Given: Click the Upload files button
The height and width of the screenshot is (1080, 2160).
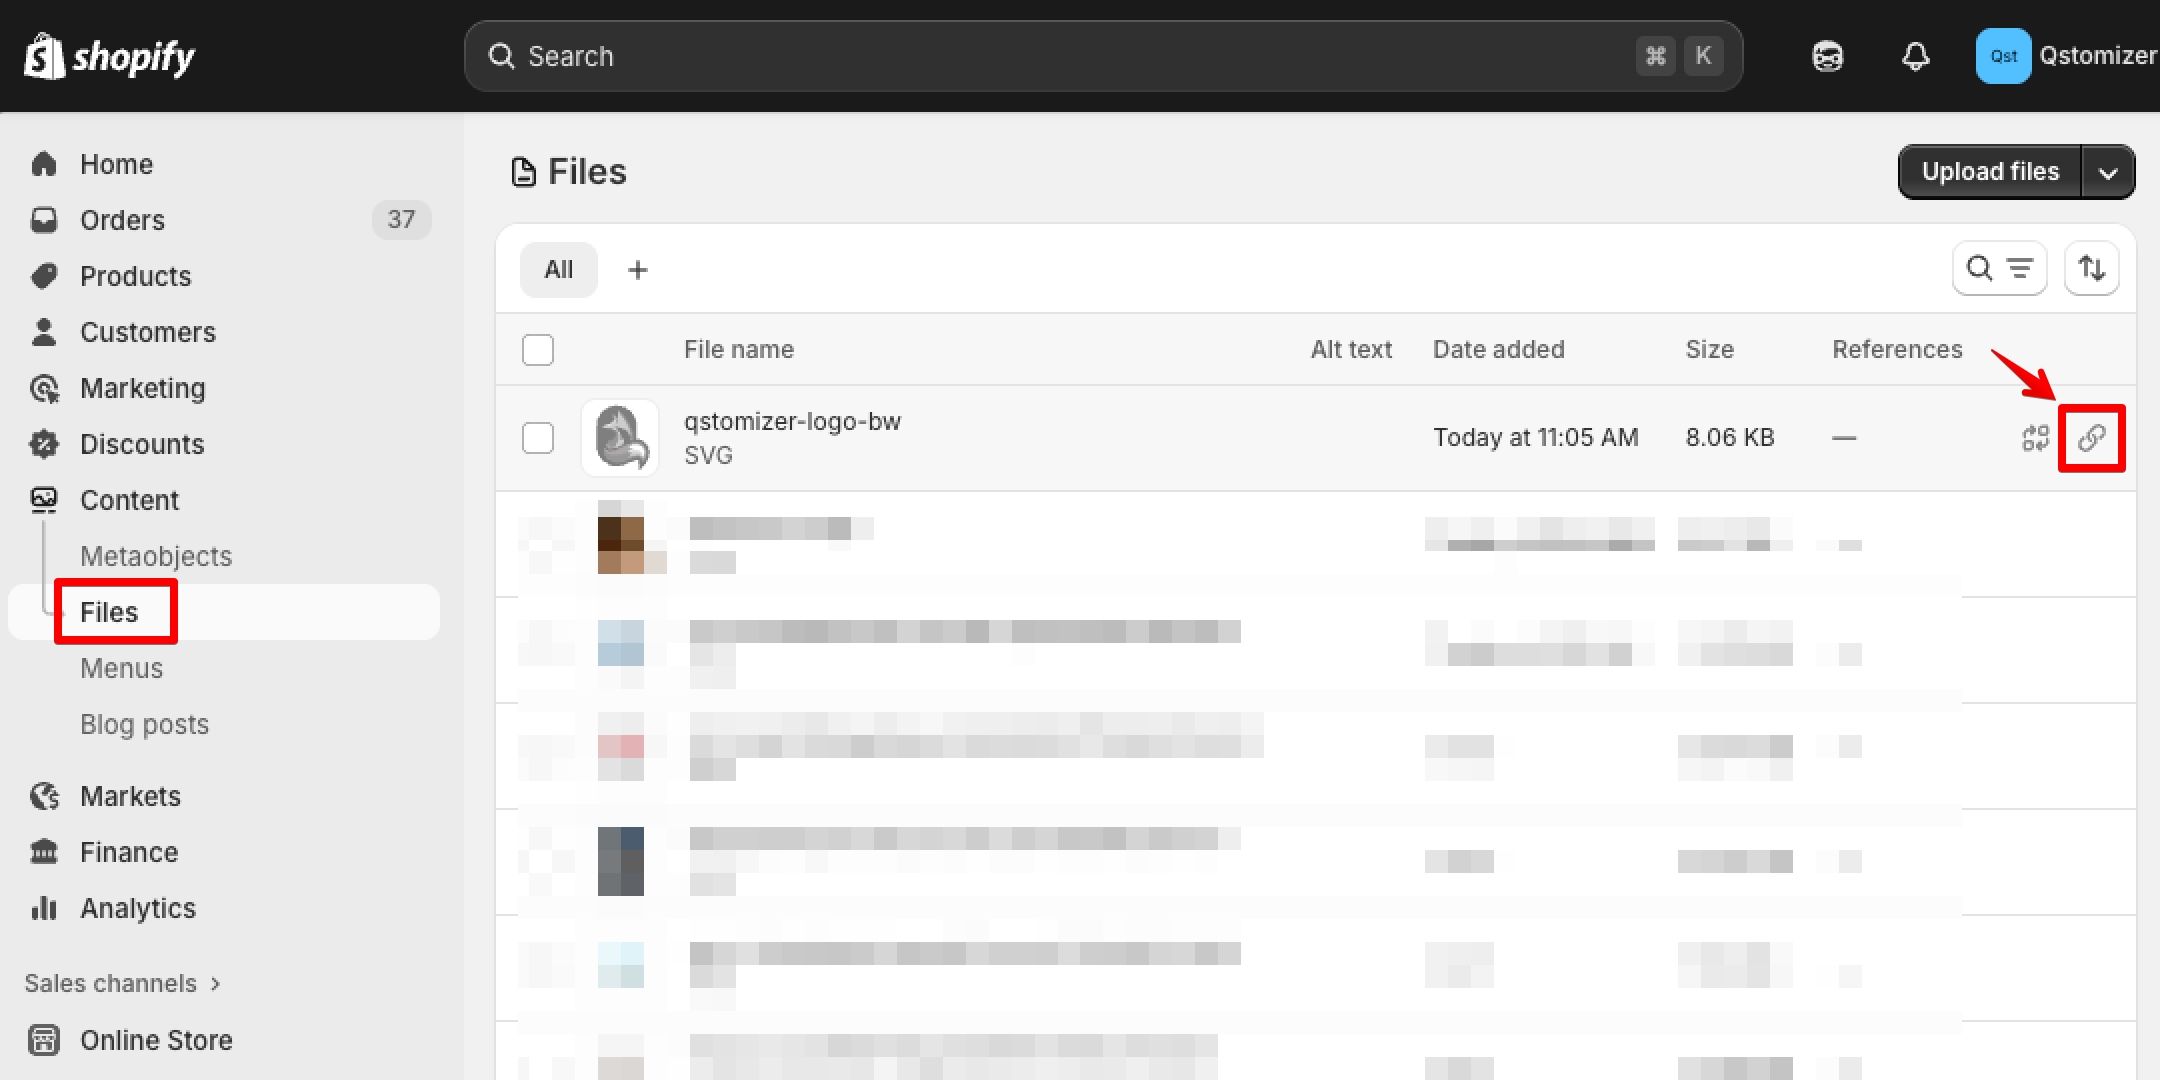Looking at the screenshot, I should (x=1989, y=172).
